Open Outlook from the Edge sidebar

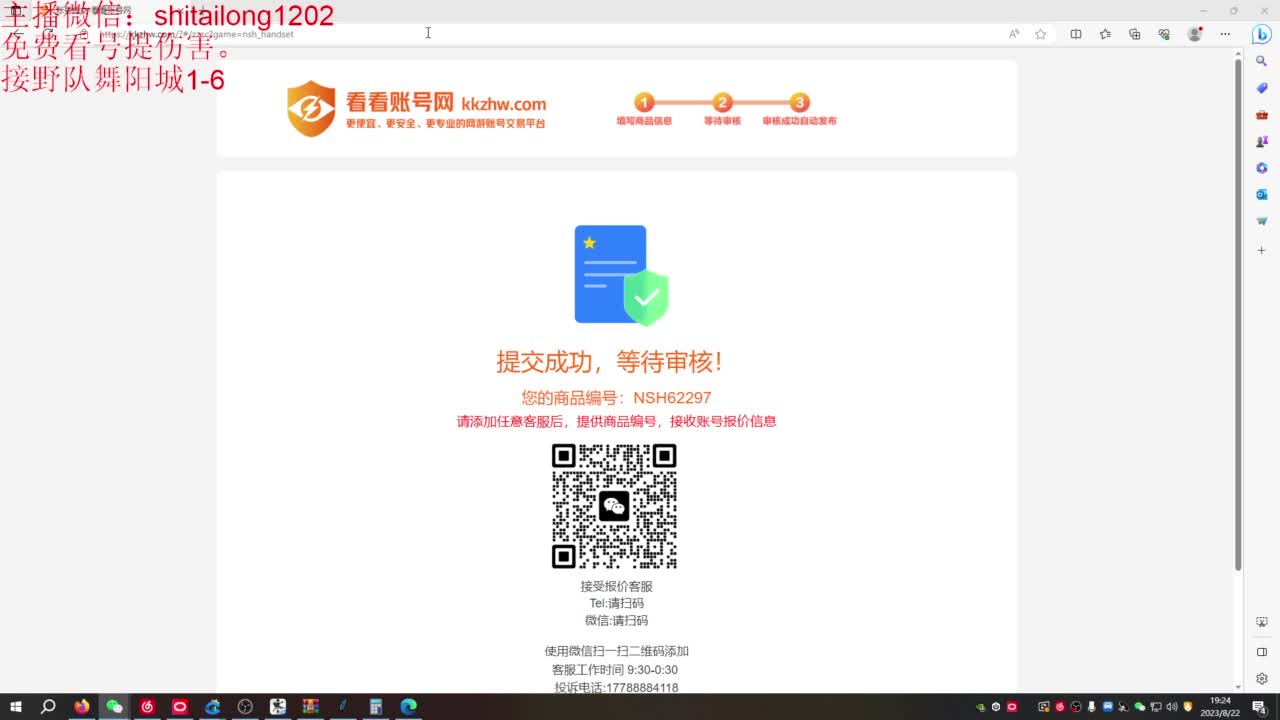[1262, 194]
